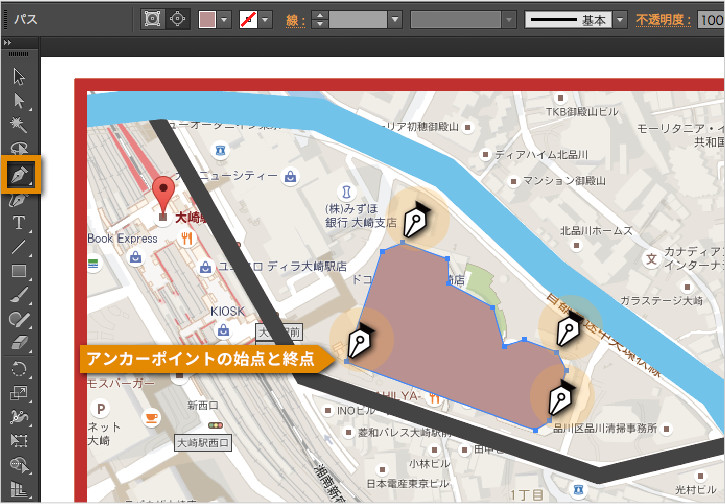Open the stroke color dropdown arrow
Screen dimensions: 725x504
265,20
